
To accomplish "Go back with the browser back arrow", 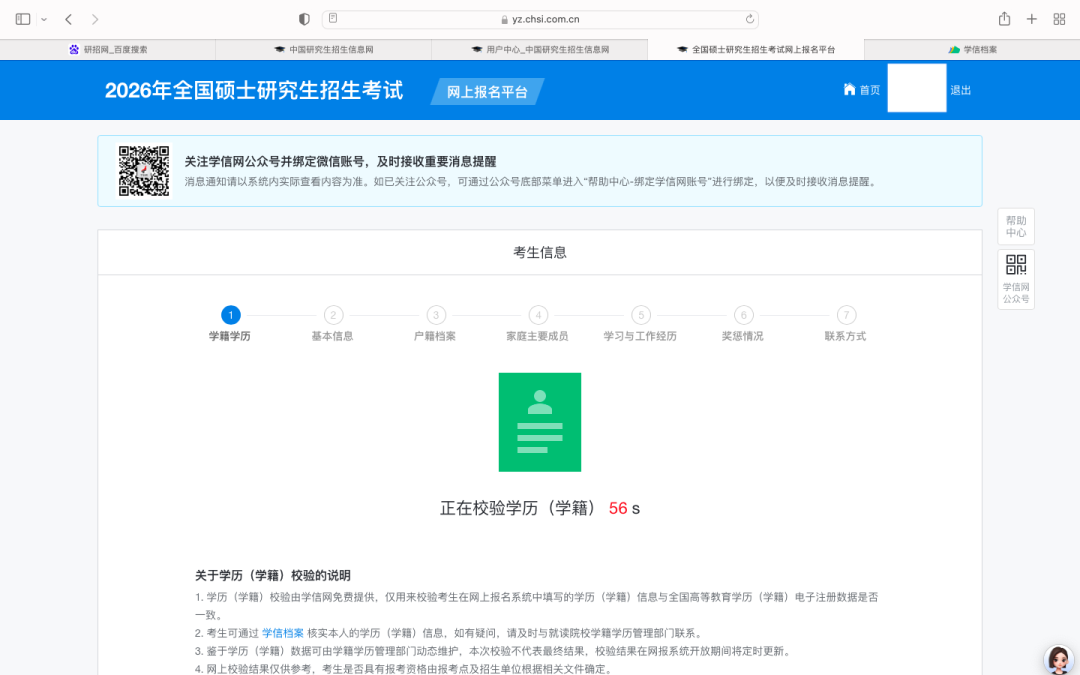I will pyautogui.click(x=68, y=19).
